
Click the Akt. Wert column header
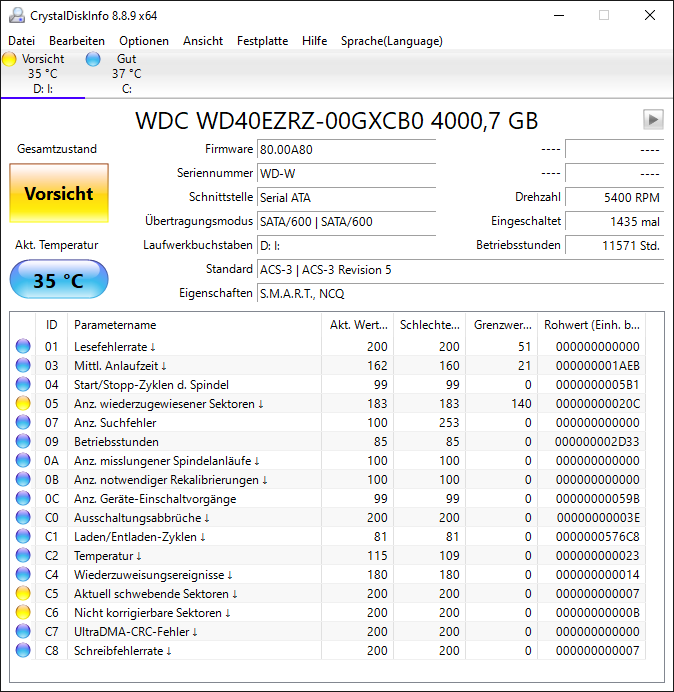(x=358, y=325)
